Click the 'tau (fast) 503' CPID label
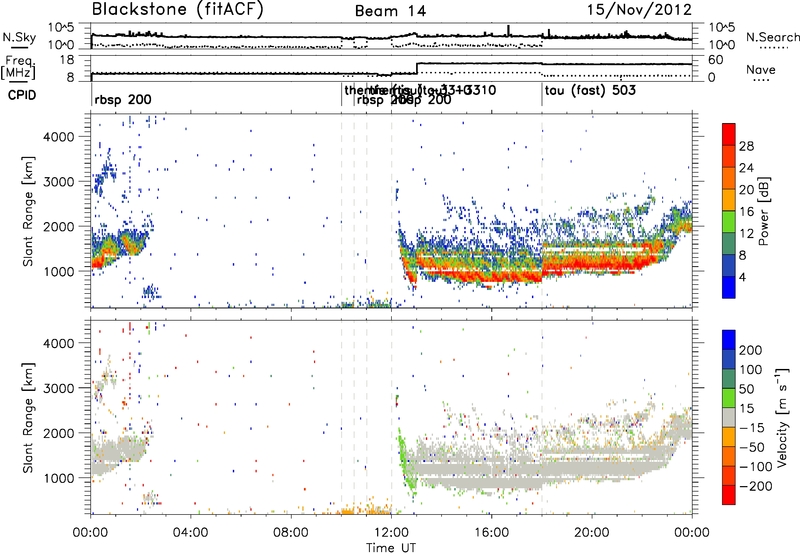The image size is (800, 554). (x=590, y=91)
